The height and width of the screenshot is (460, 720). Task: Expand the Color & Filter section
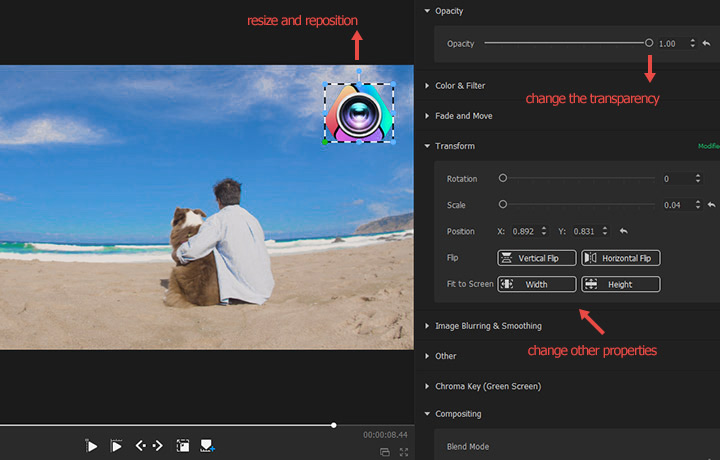460,86
